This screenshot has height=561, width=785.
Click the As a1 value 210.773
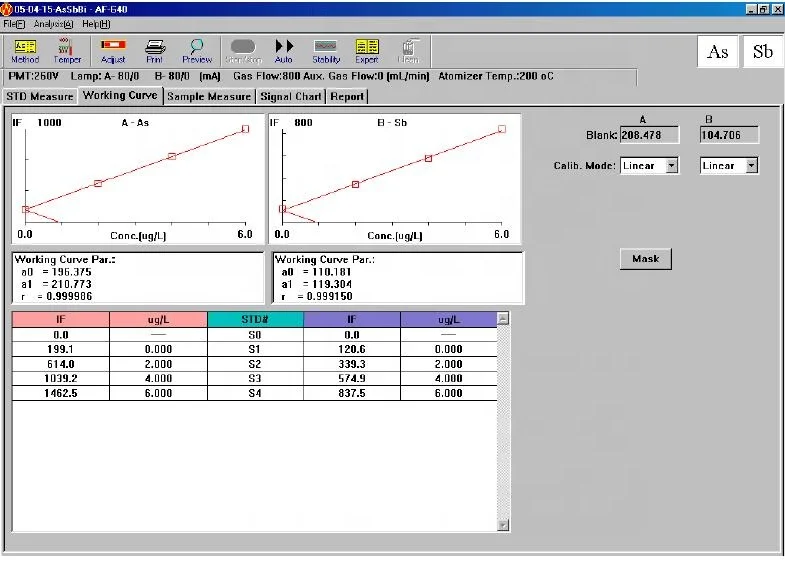71,284
